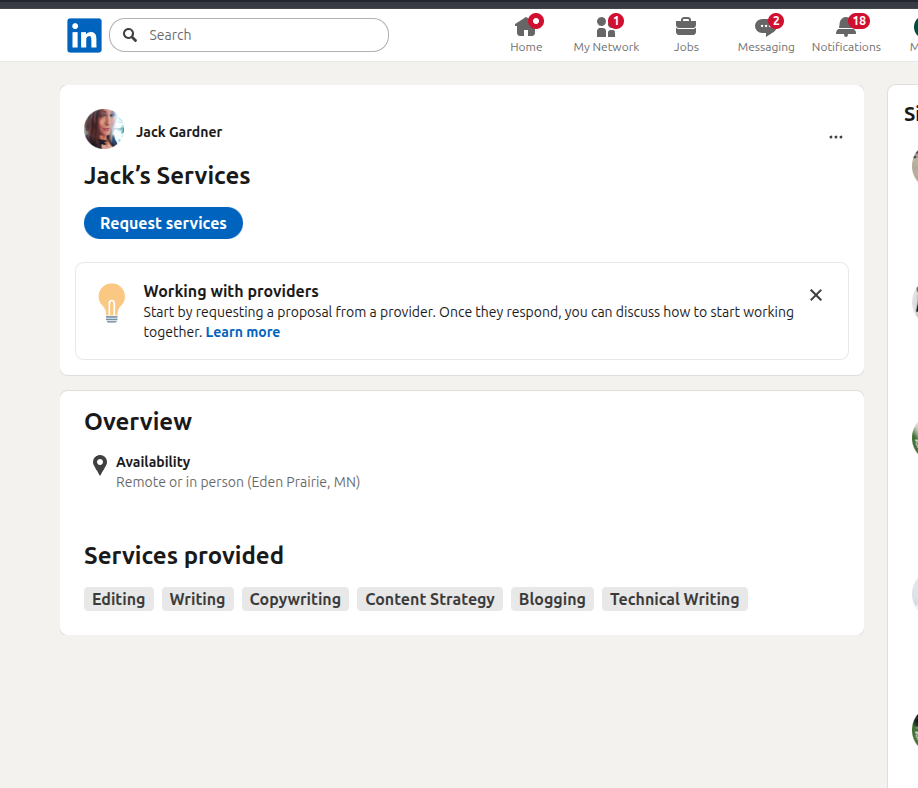Choose the Content Strategy service tag
The width and height of the screenshot is (918, 788).
click(430, 599)
